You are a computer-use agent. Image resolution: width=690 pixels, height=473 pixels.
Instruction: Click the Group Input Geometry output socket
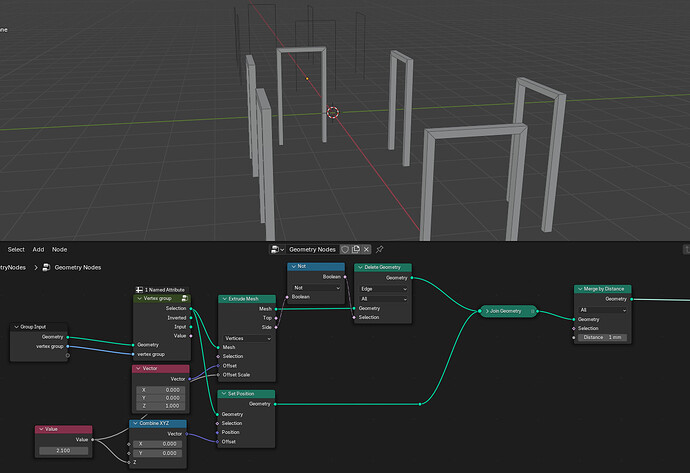[x=68, y=337]
